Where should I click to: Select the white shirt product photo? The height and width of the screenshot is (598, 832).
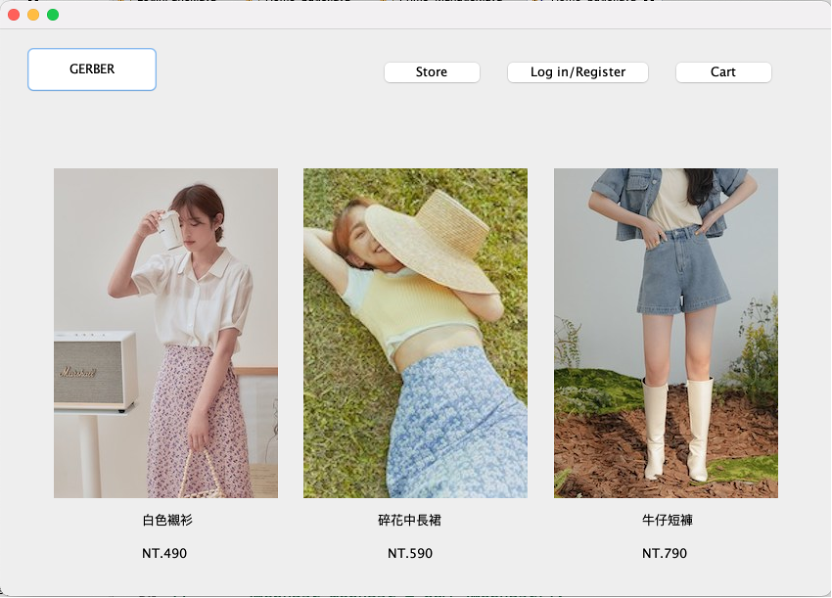[x=165, y=332]
